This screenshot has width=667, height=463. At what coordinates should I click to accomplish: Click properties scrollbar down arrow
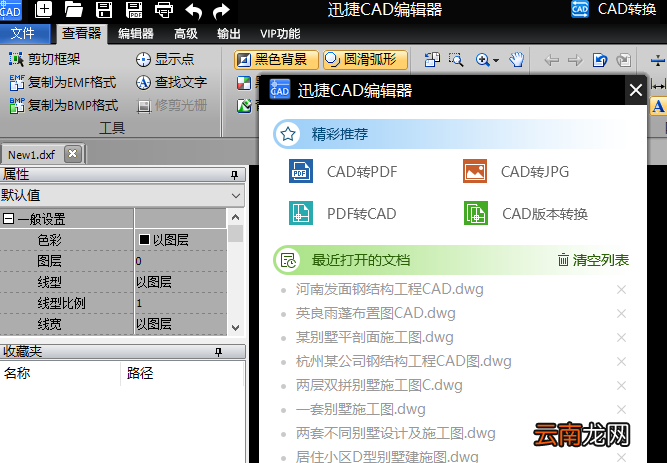(x=236, y=328)
